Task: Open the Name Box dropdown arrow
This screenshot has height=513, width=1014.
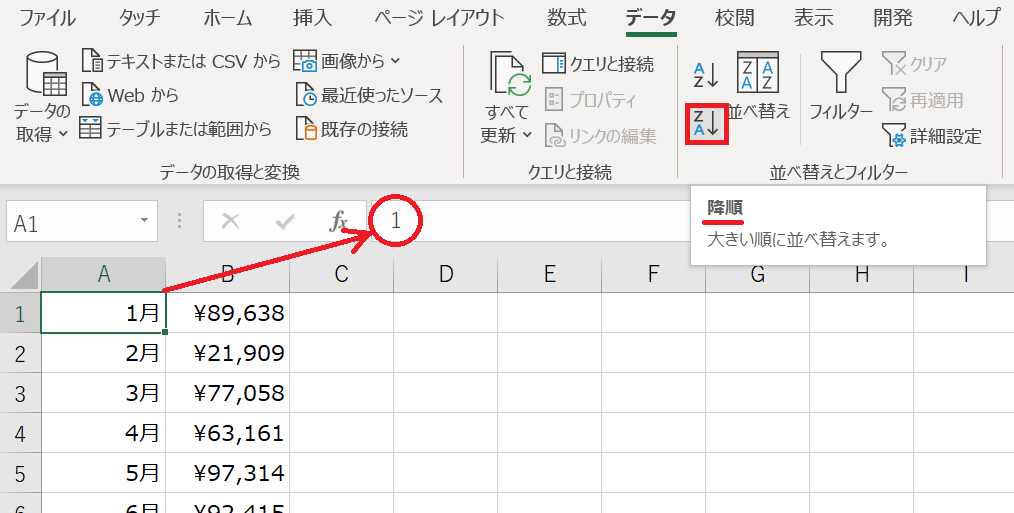Action: tap(145, 221)
